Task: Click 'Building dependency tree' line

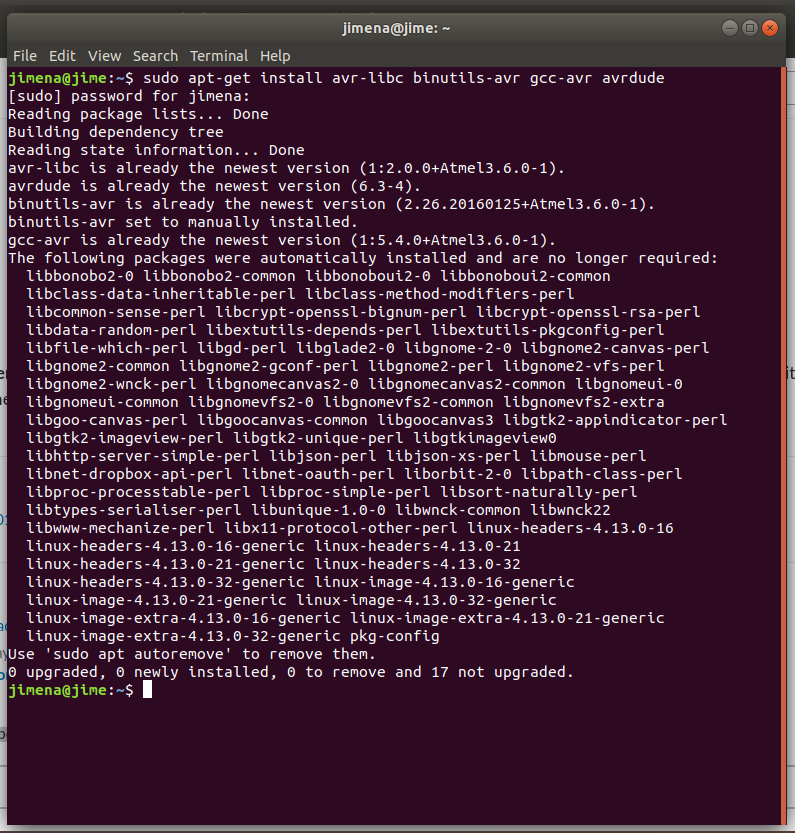Action: [116, 132]
